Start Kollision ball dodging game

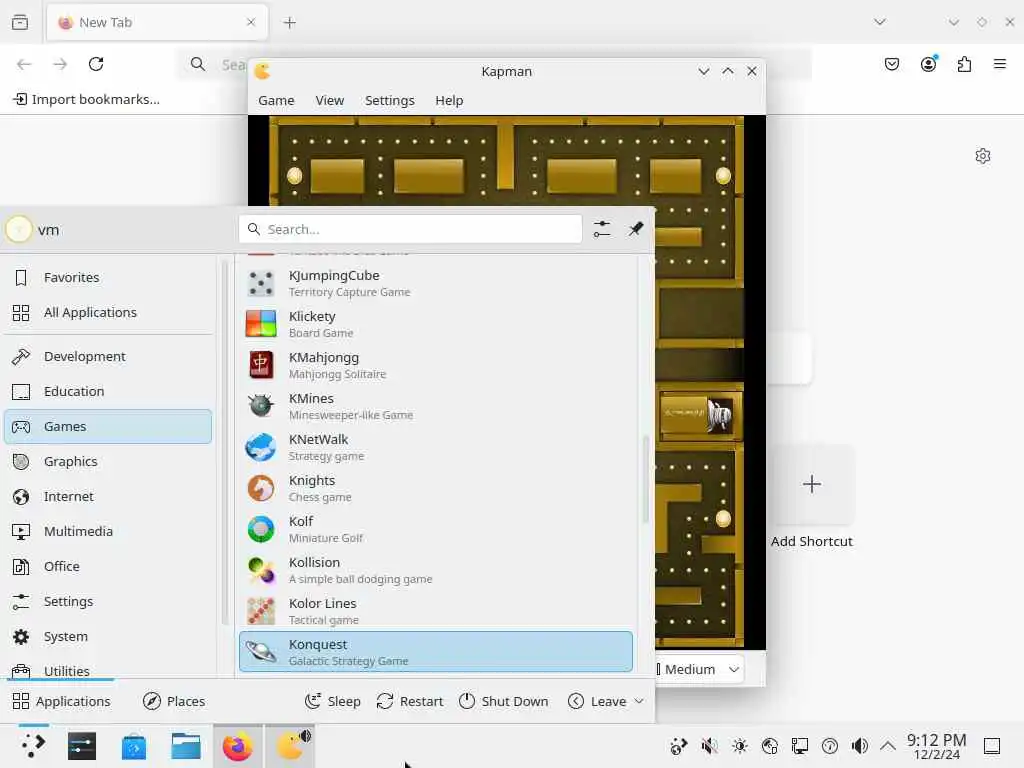click(436, 570)
